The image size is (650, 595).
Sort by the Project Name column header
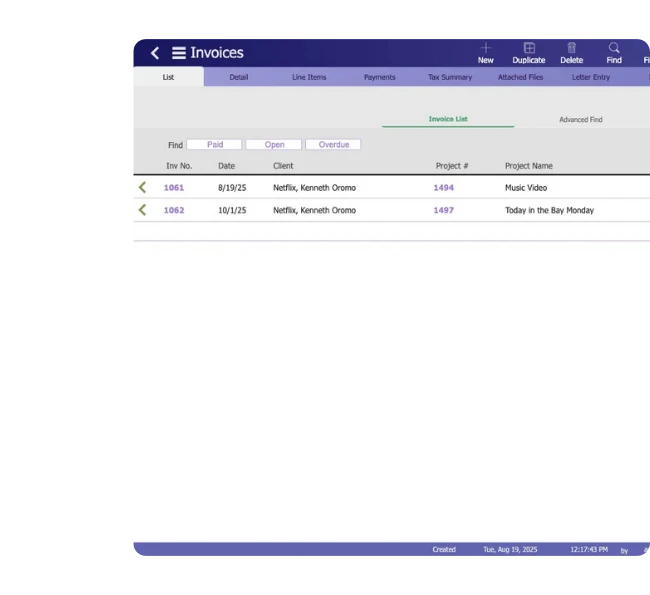529,166
